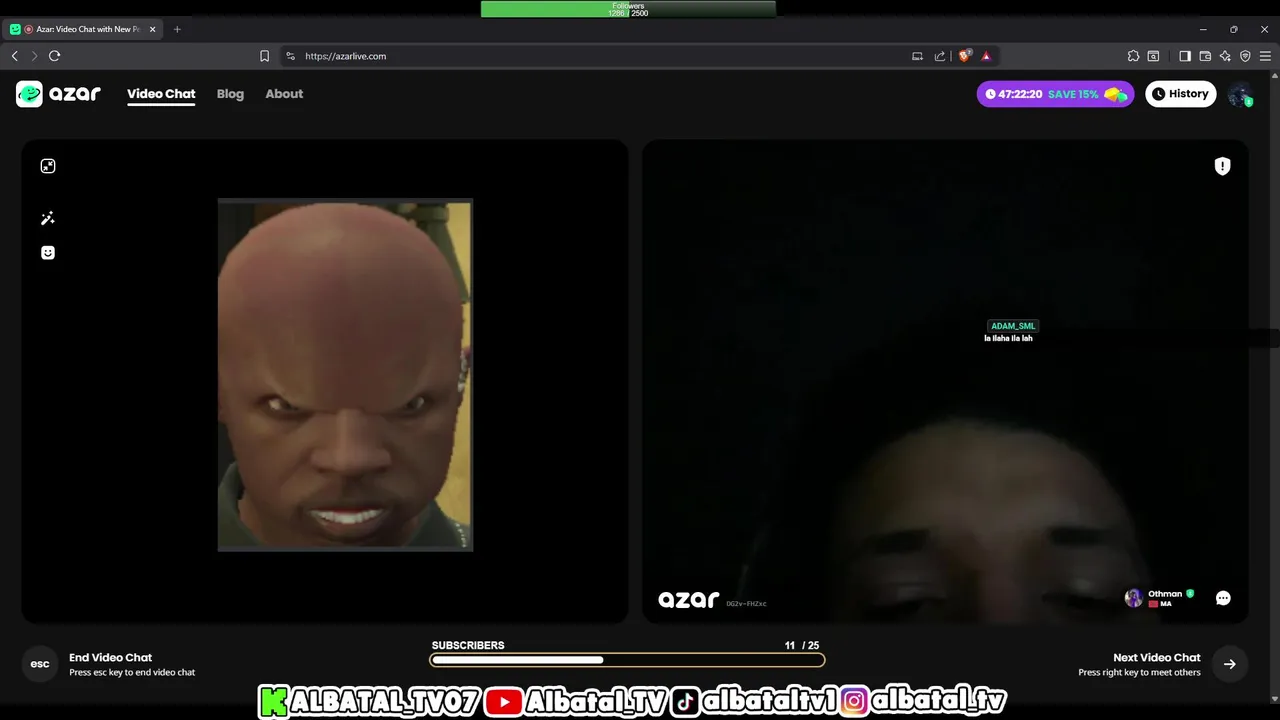Open Brave VPN shield icon

point(1245,56)
